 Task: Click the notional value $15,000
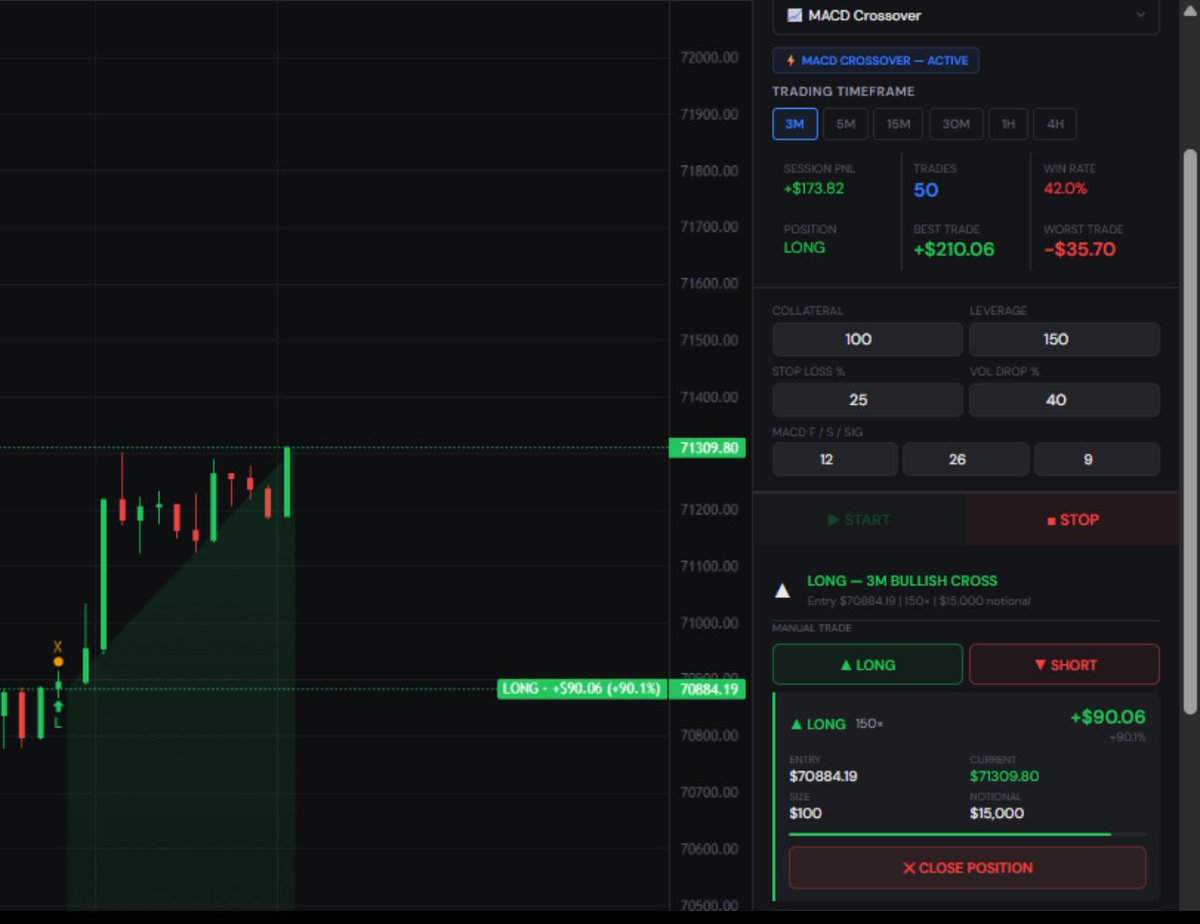tap(997, 813)
